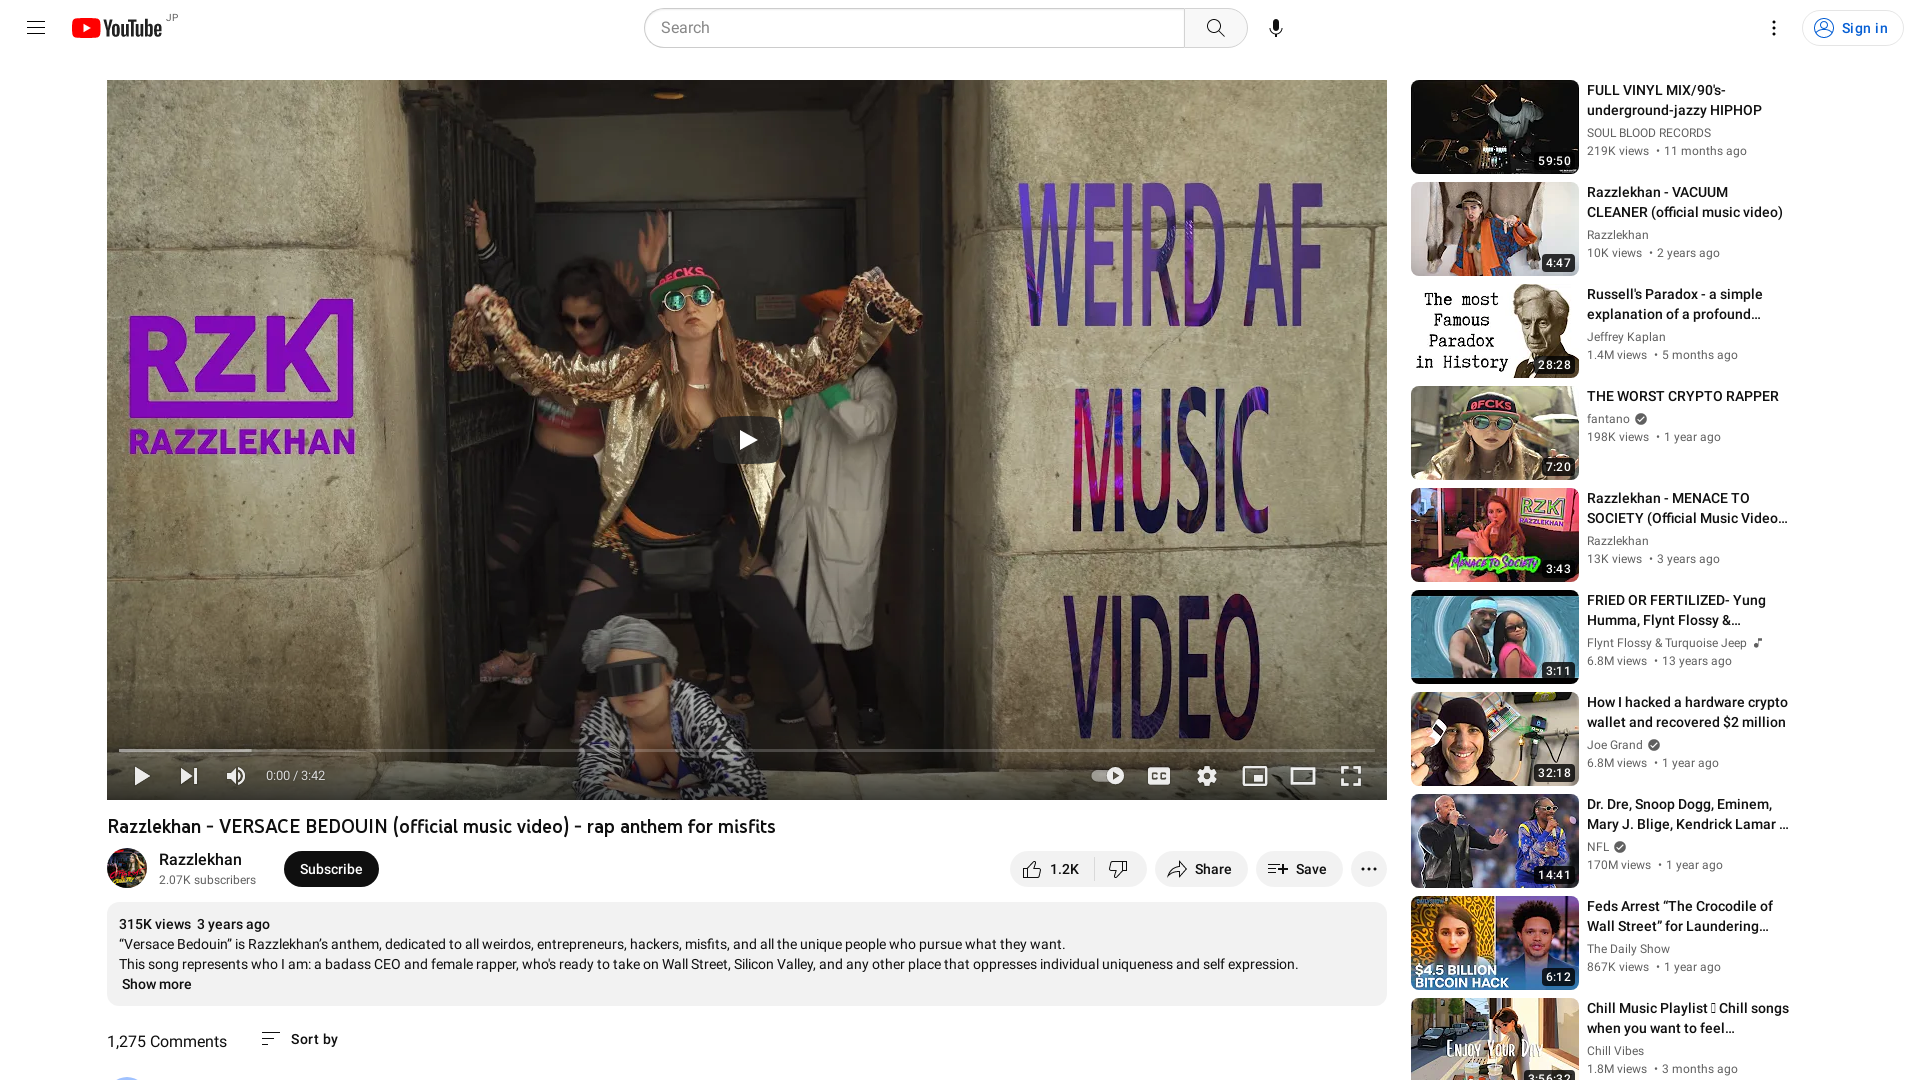
Task: Click The Daily Show channel name
Action: point(1628,949)
